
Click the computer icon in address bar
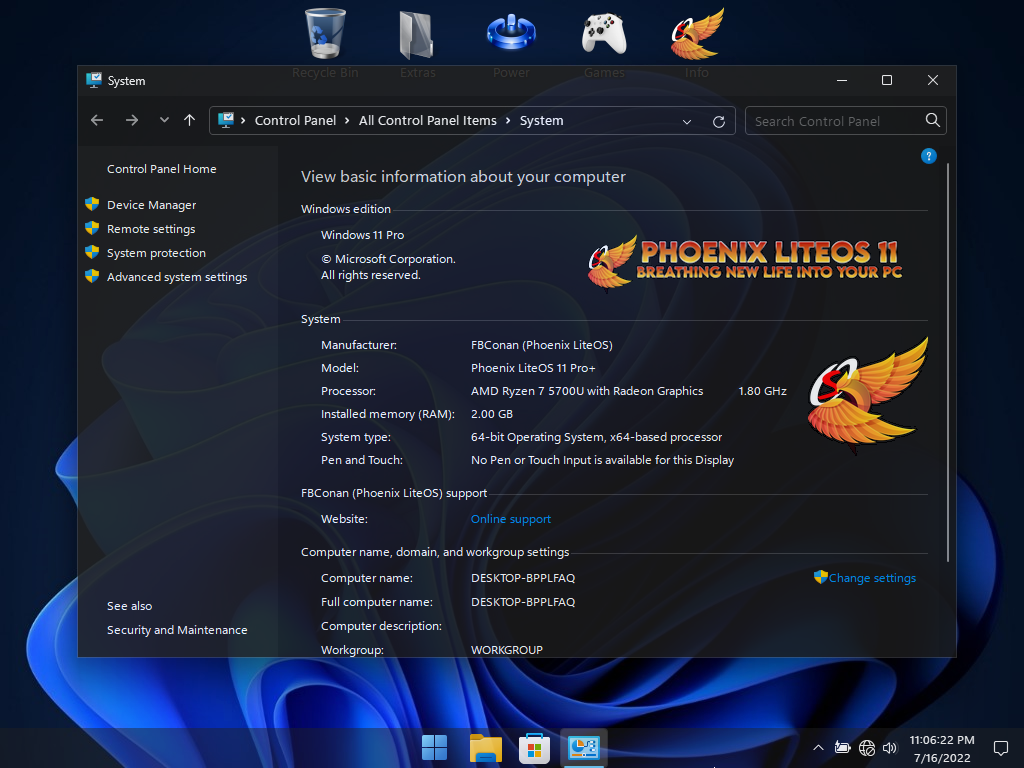tap(226, 120)
